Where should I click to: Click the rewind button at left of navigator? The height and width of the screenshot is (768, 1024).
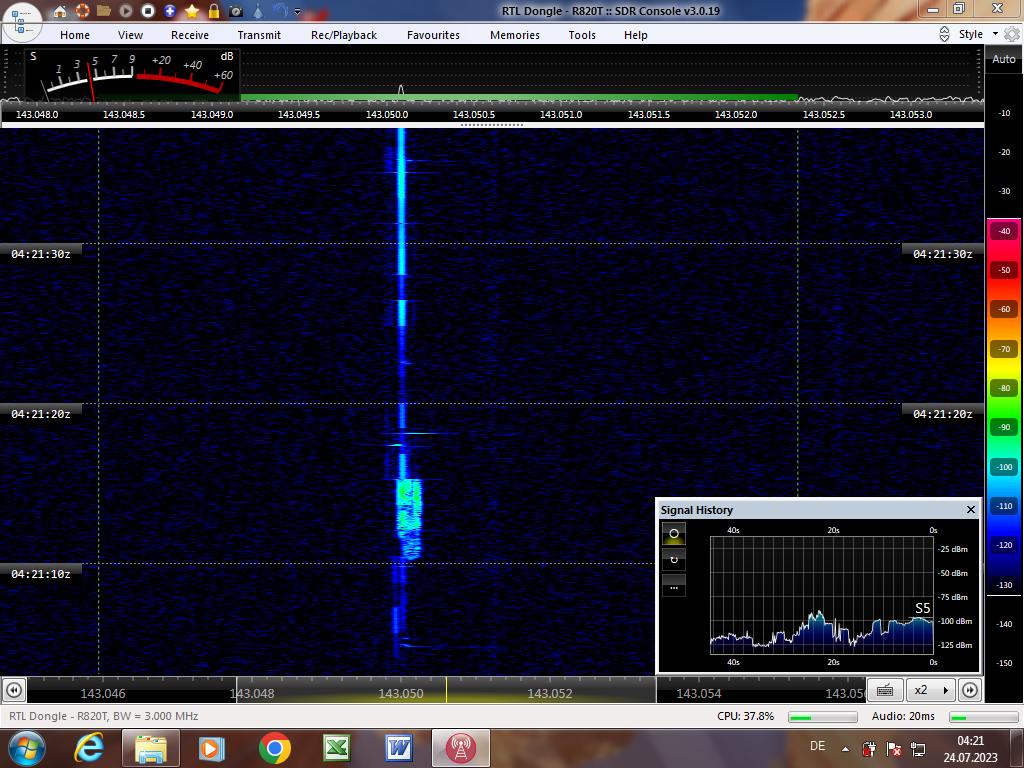[14, 690]
